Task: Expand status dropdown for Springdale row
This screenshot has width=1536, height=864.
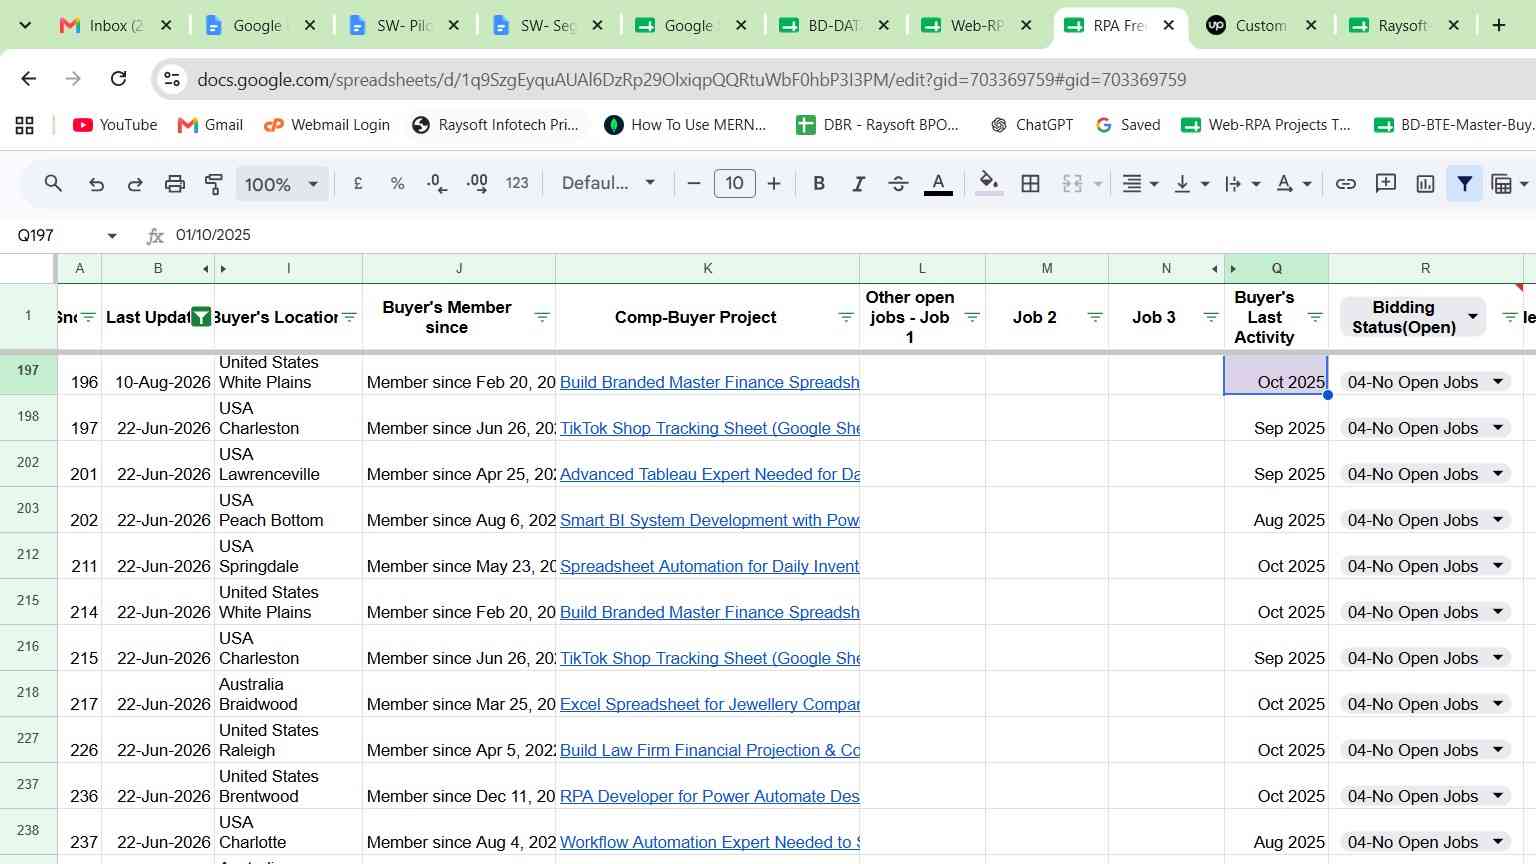Action: click(1498, 566)
